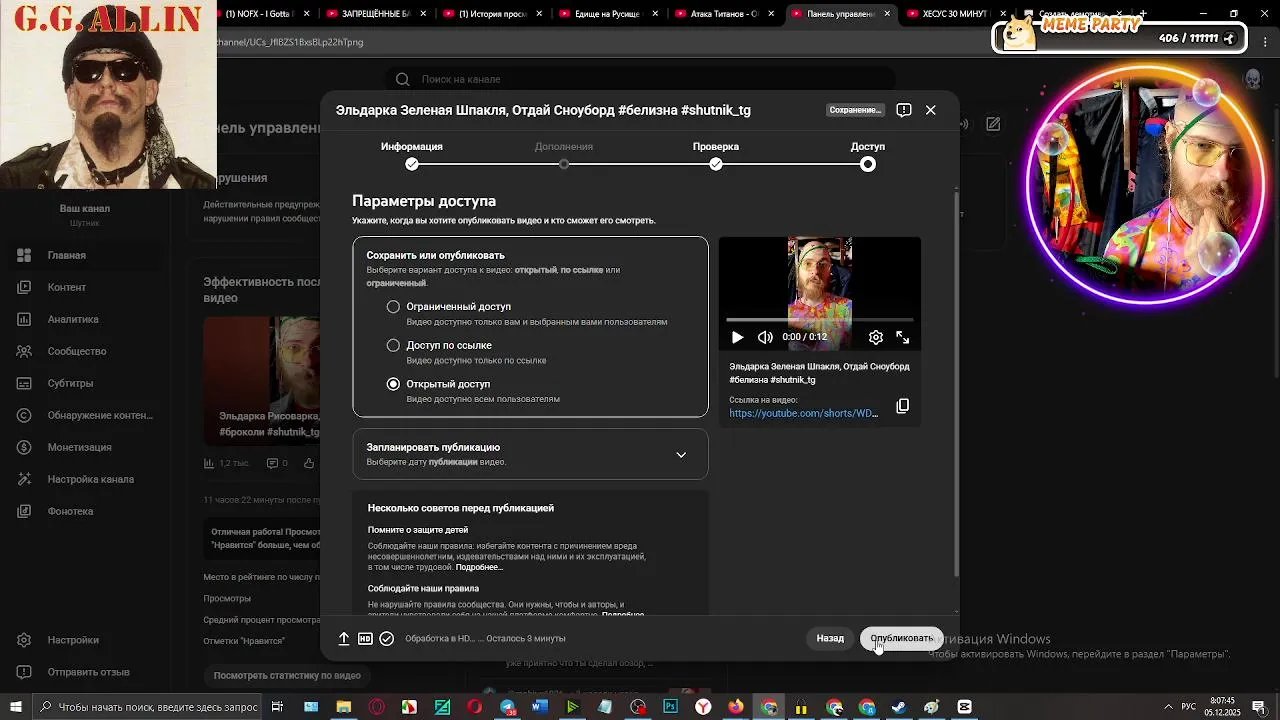Open Yandex Browser from the taskbar
1280x720 pixels.
coord(704,707)
